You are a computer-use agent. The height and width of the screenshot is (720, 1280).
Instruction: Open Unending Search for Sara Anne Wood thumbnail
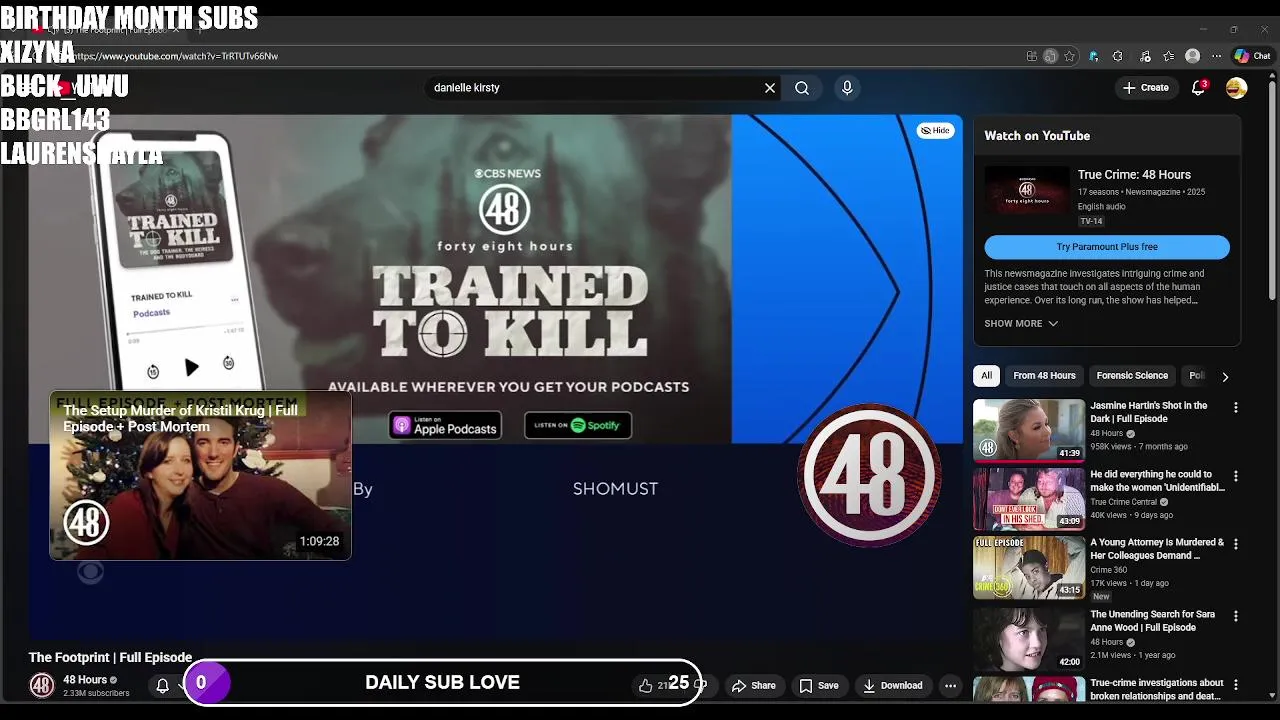tap(1028, 638)
